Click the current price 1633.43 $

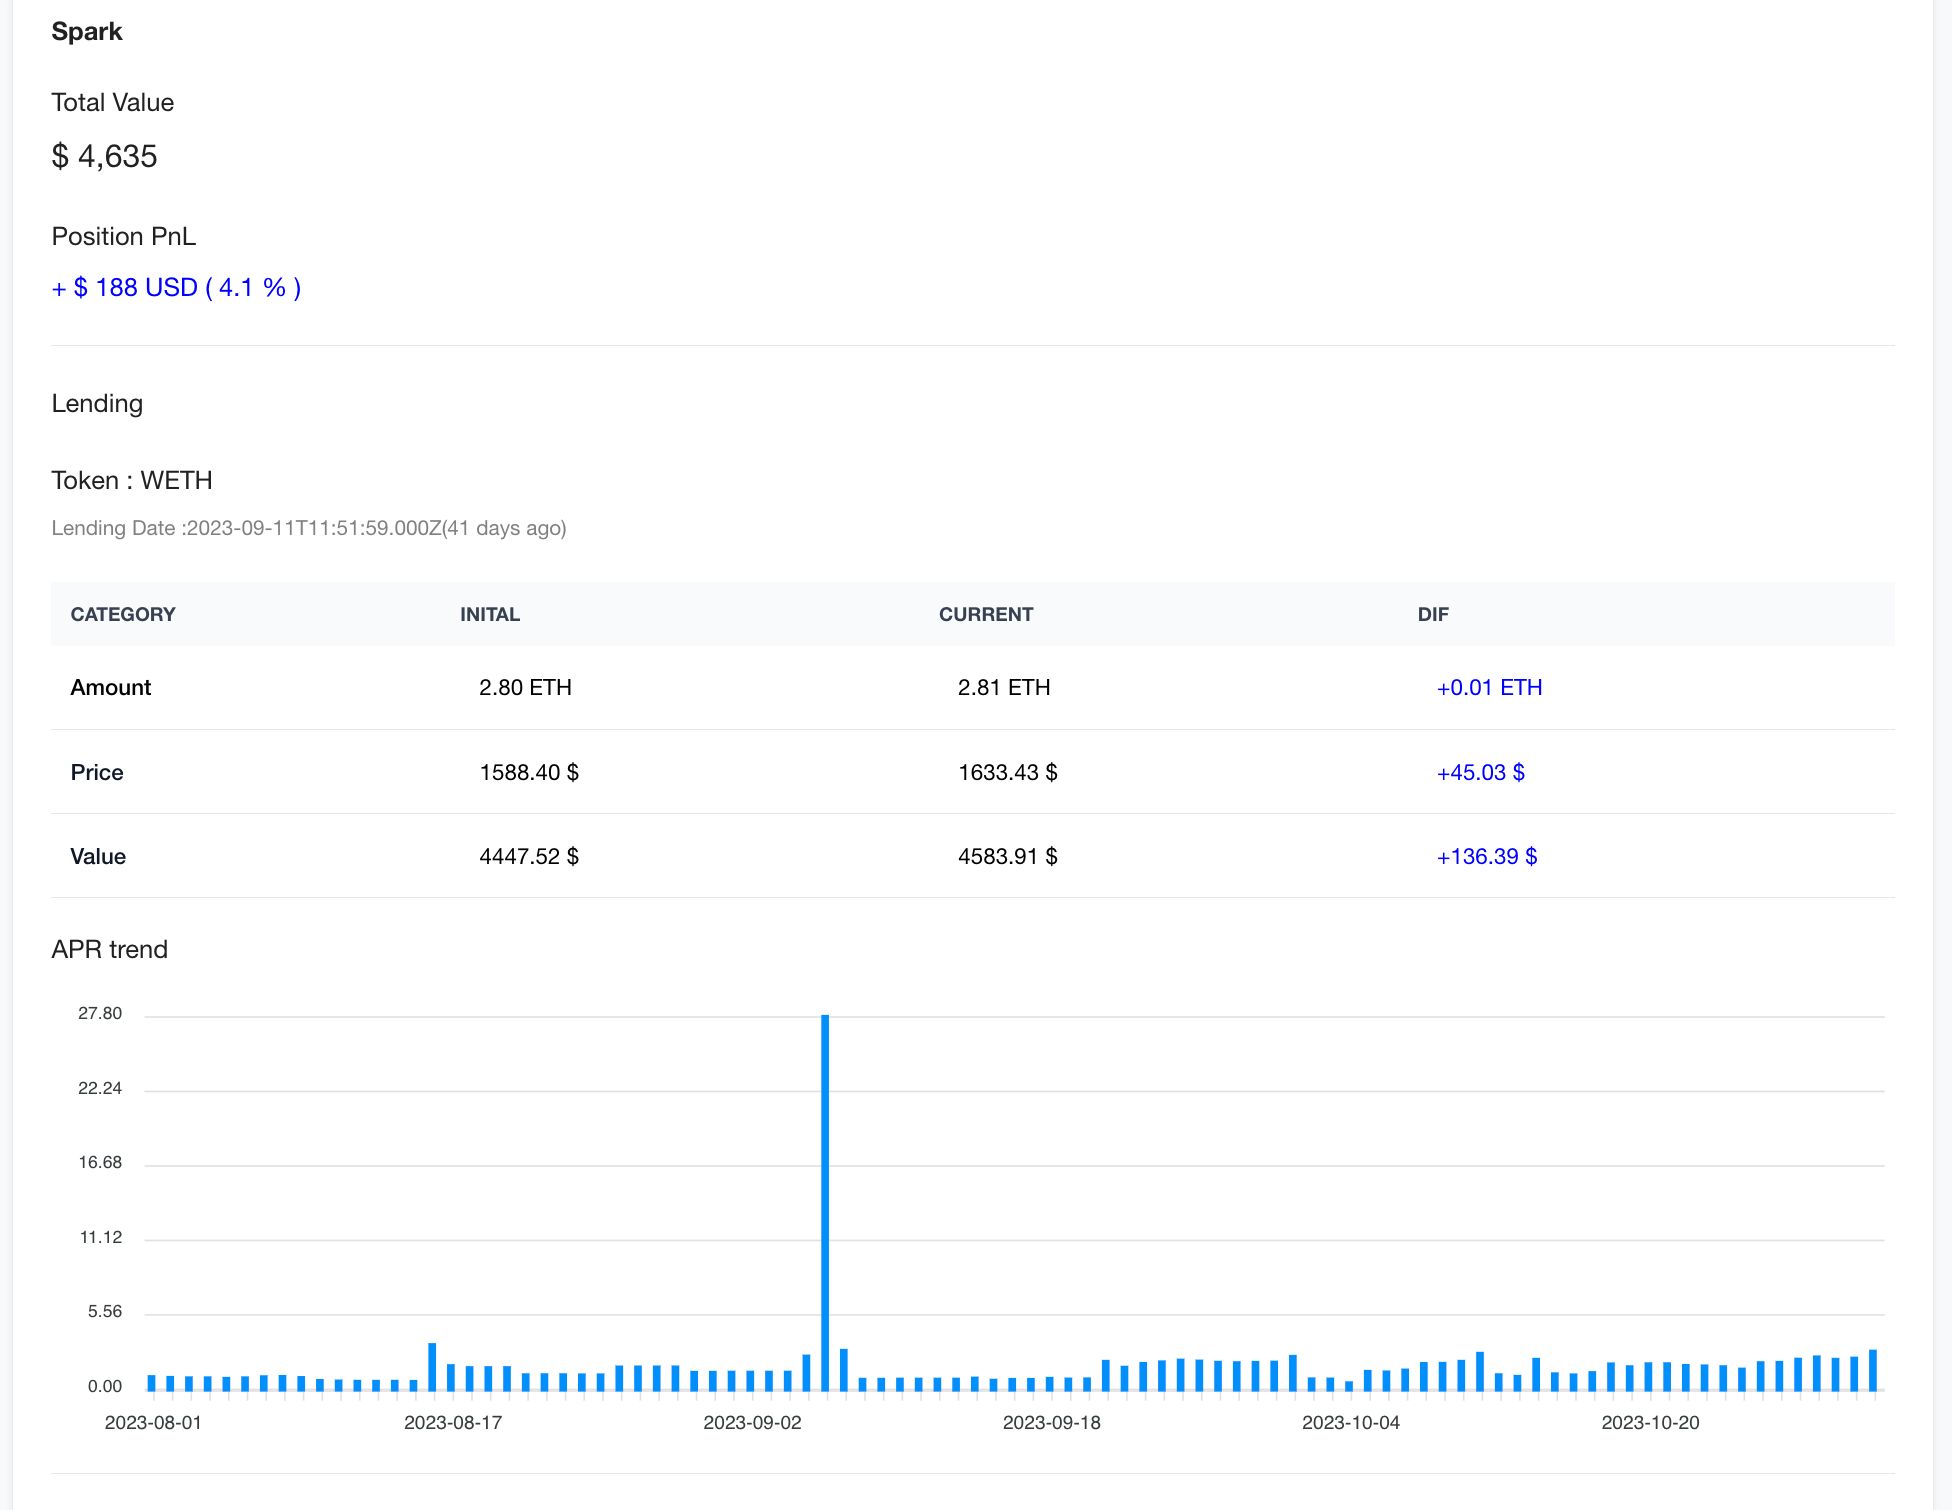tap(1008, 772)
